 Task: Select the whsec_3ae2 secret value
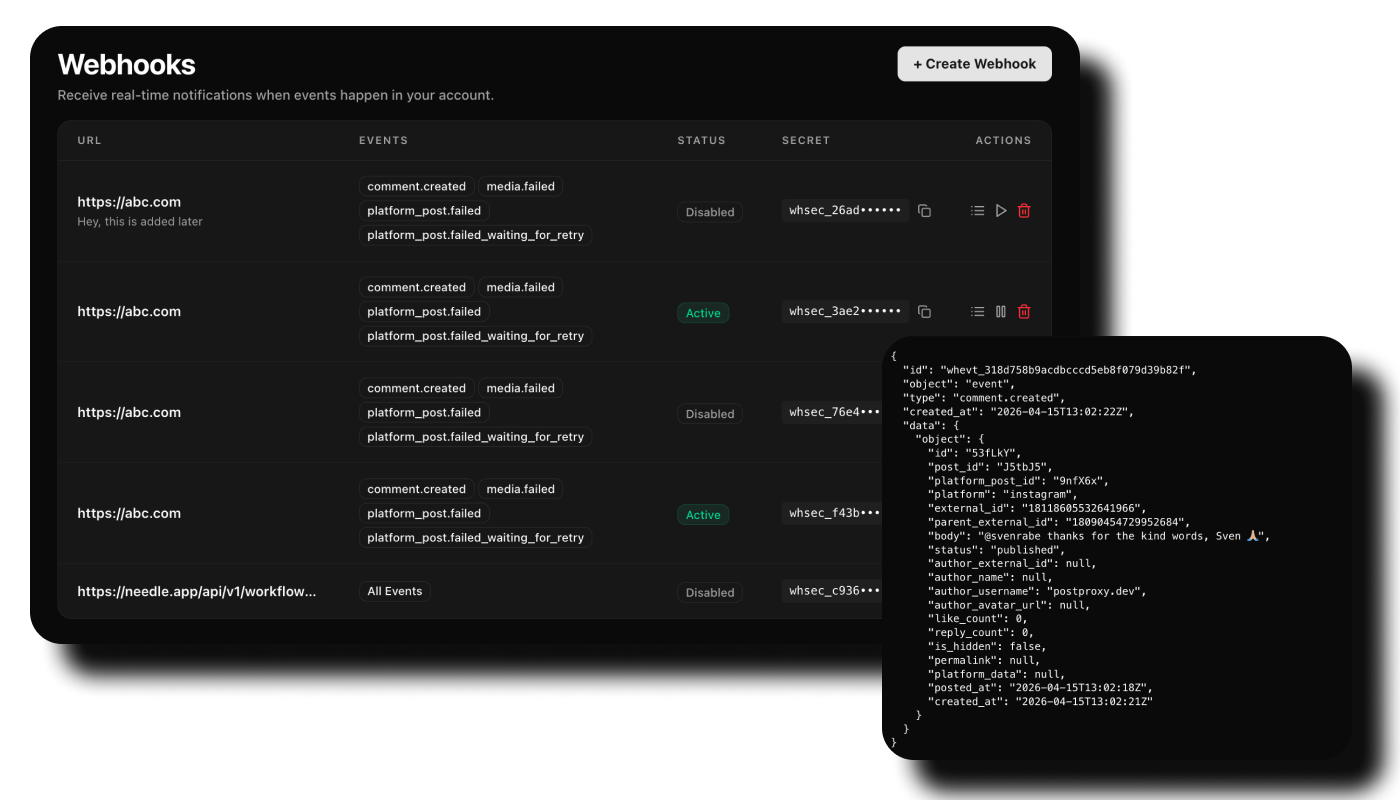click(x=845, y=312)
